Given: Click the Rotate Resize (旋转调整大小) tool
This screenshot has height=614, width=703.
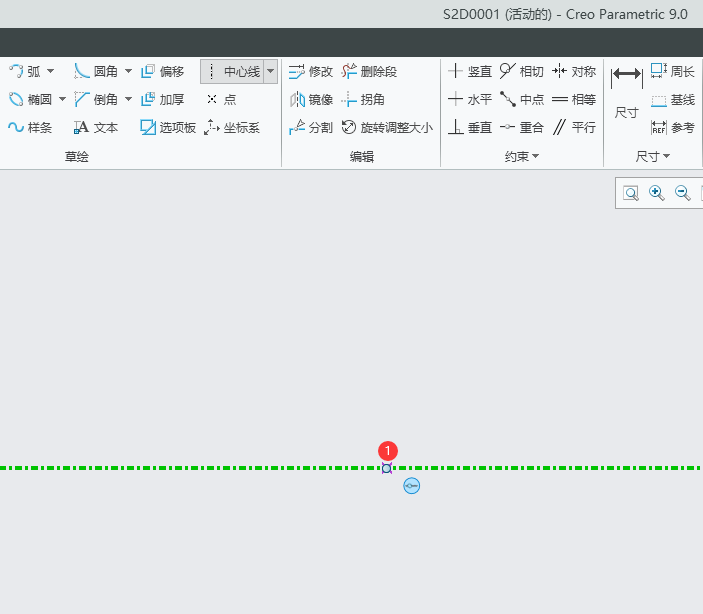Looking at the screenshot, I should 387,128.
